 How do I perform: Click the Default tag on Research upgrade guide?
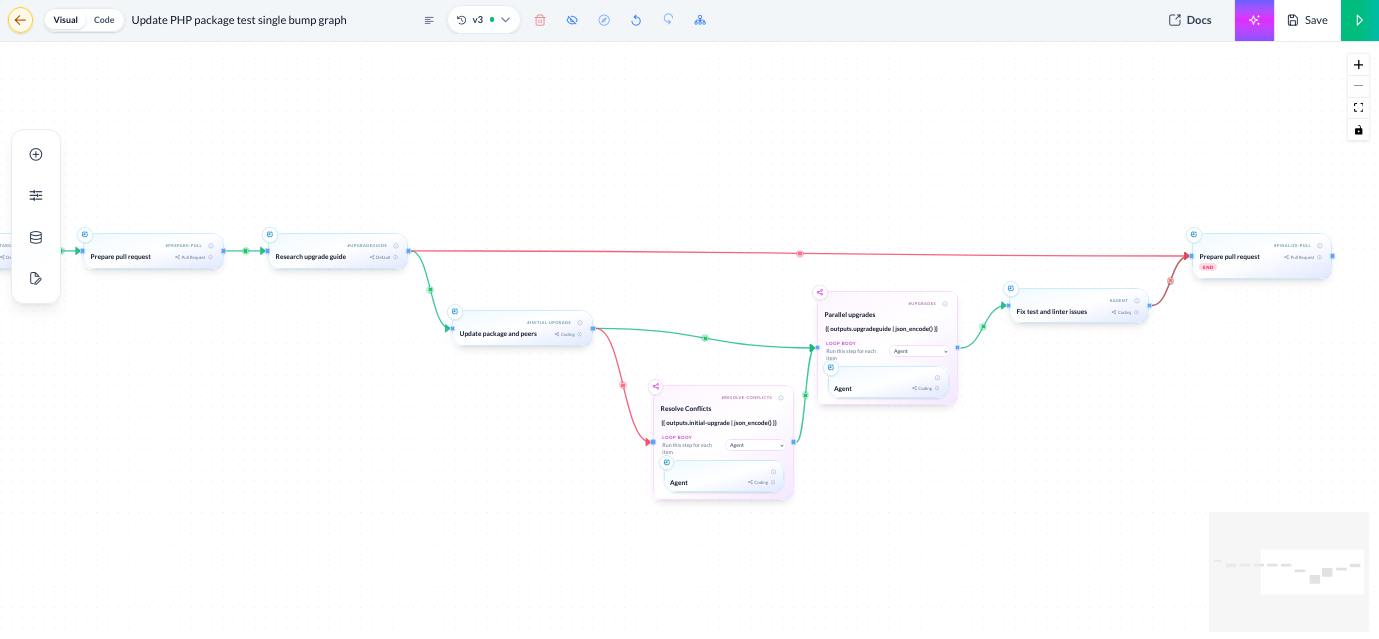[380, 257]
